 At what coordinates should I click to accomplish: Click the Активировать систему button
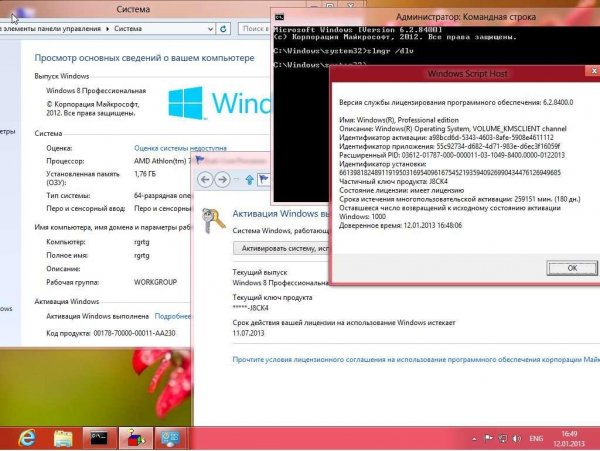coord(281,249)
